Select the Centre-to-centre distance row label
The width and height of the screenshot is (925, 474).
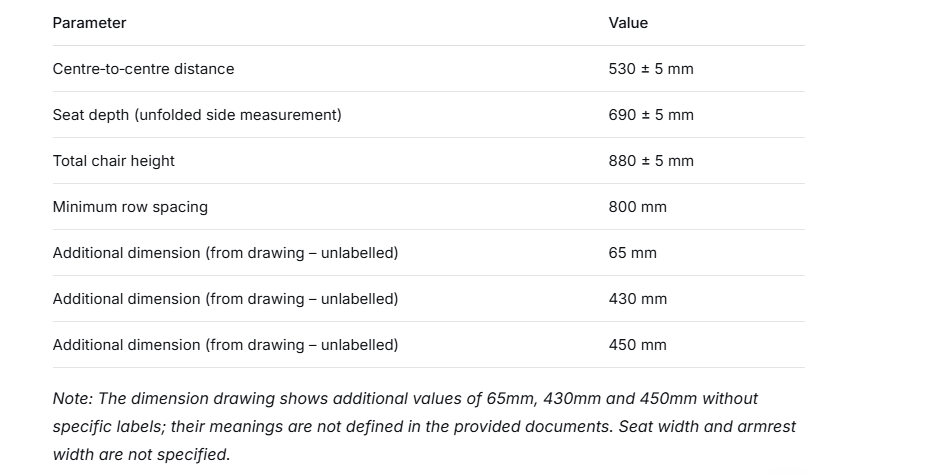click(x=143, y=69)
